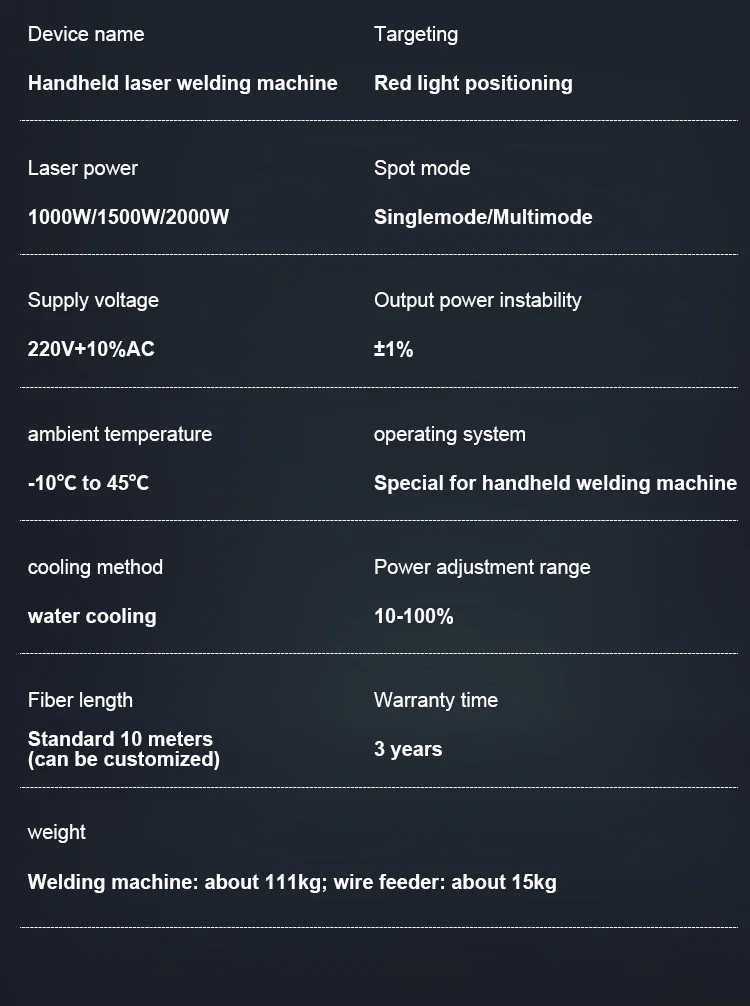Select "Handheld laser welding machine" text
This screenshot has width=750, height=1006.
coord(182,83)
